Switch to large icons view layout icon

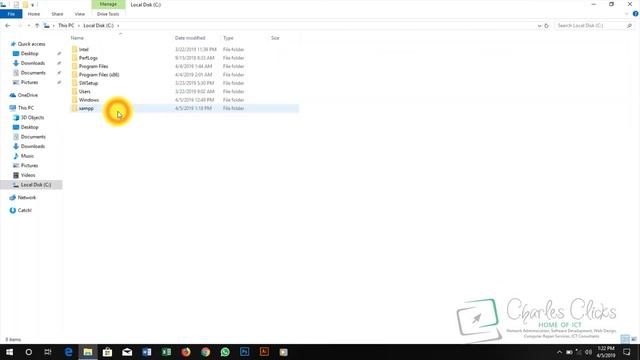tap(634, 339)
